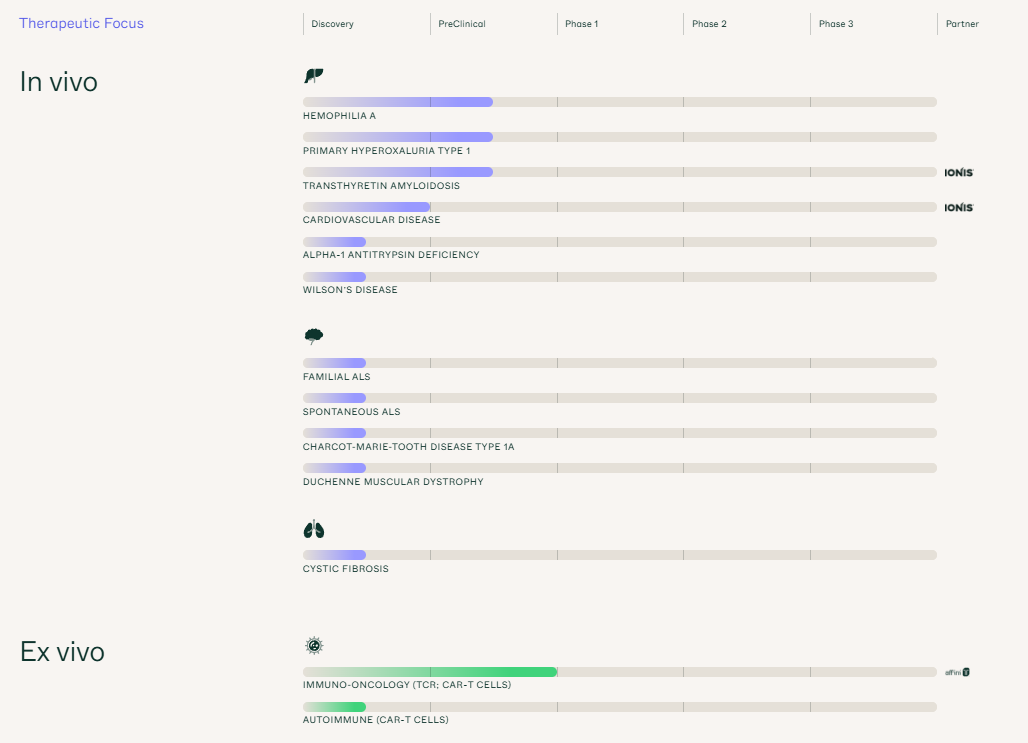Click the brain icon above Familial ALS
1028x743 pixels.
(313, 336)
